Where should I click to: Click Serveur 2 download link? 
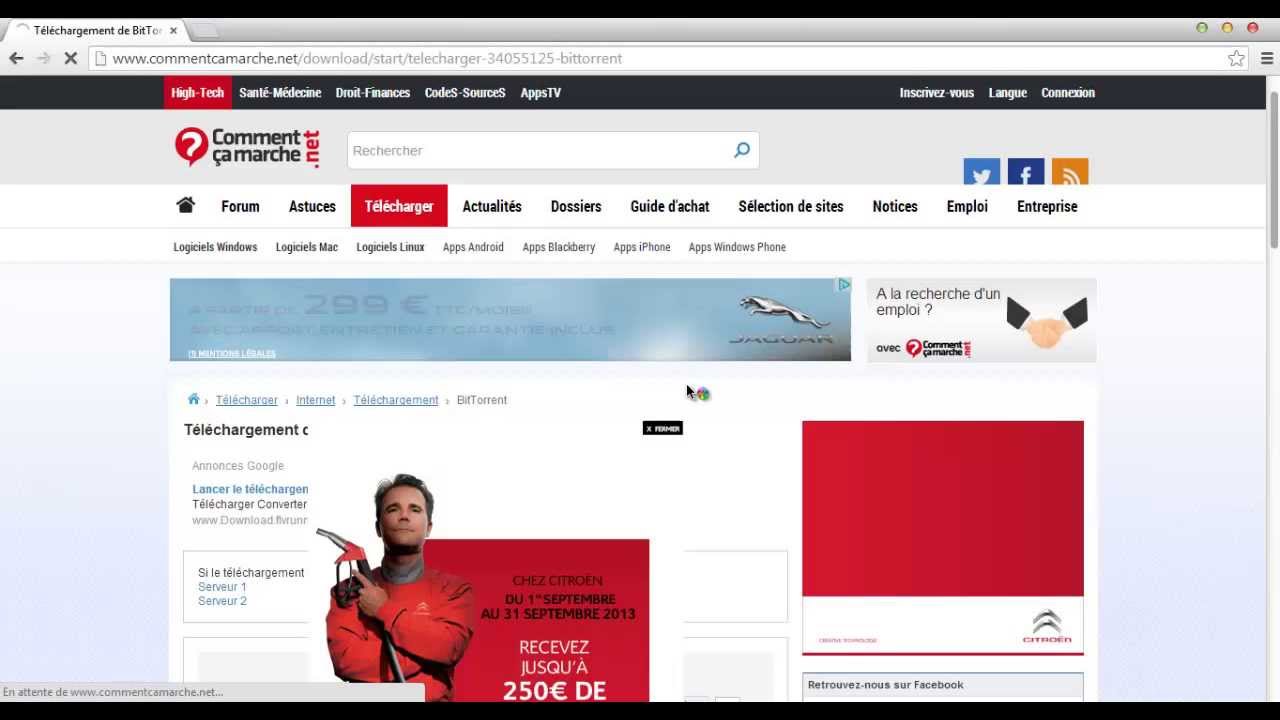pos(222,601)
